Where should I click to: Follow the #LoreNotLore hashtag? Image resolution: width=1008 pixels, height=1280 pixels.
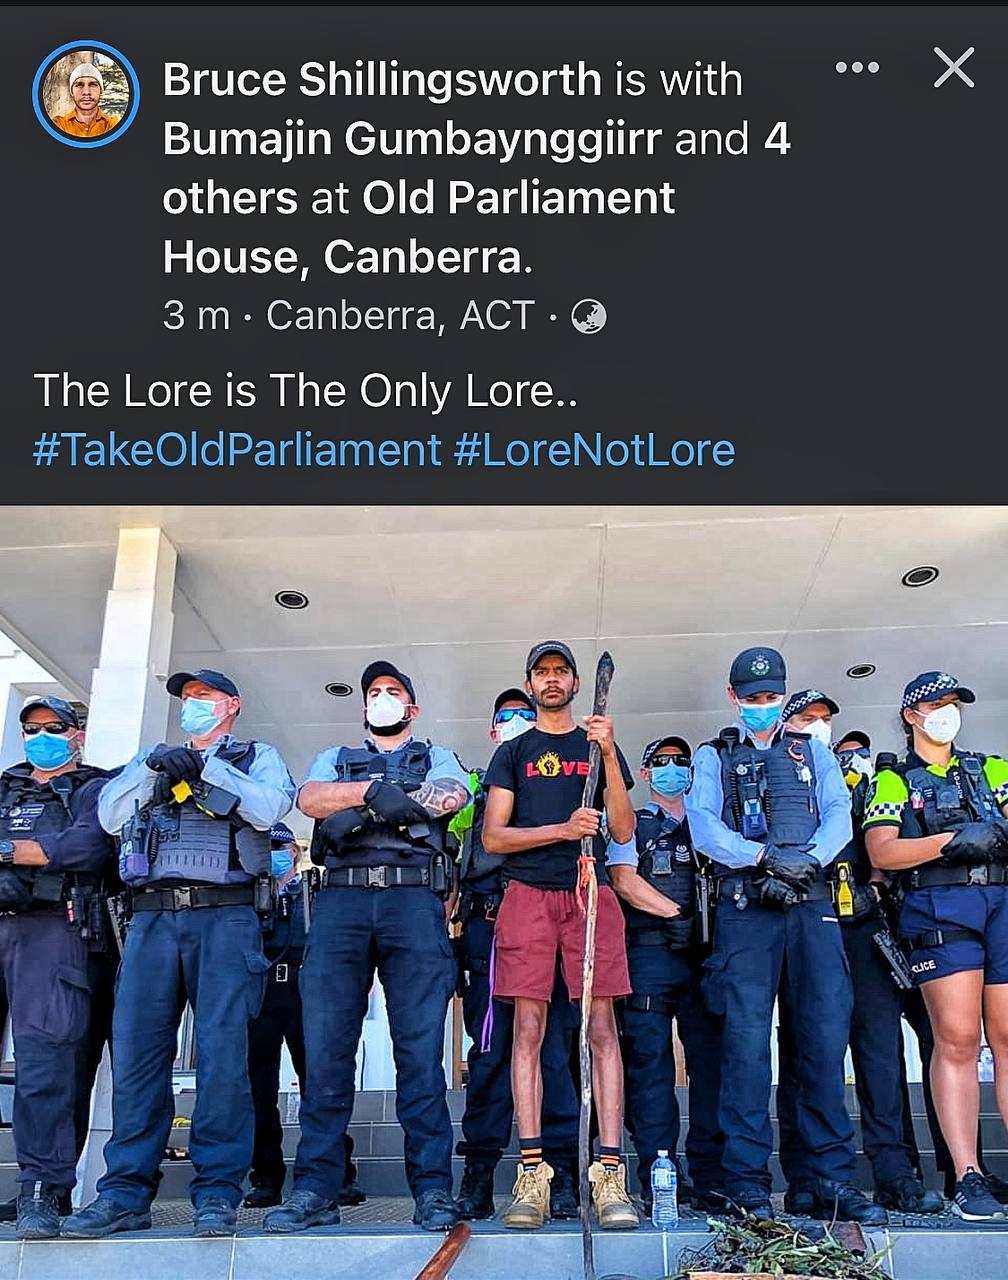pyautogui.click(x=594, y=450)
